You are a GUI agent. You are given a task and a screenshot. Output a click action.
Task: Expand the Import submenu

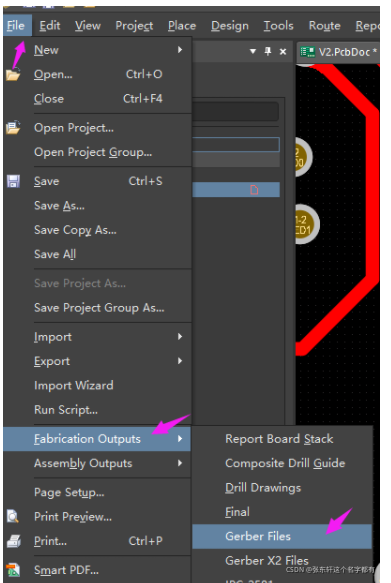pyautogui.click(x=97, y=337)
